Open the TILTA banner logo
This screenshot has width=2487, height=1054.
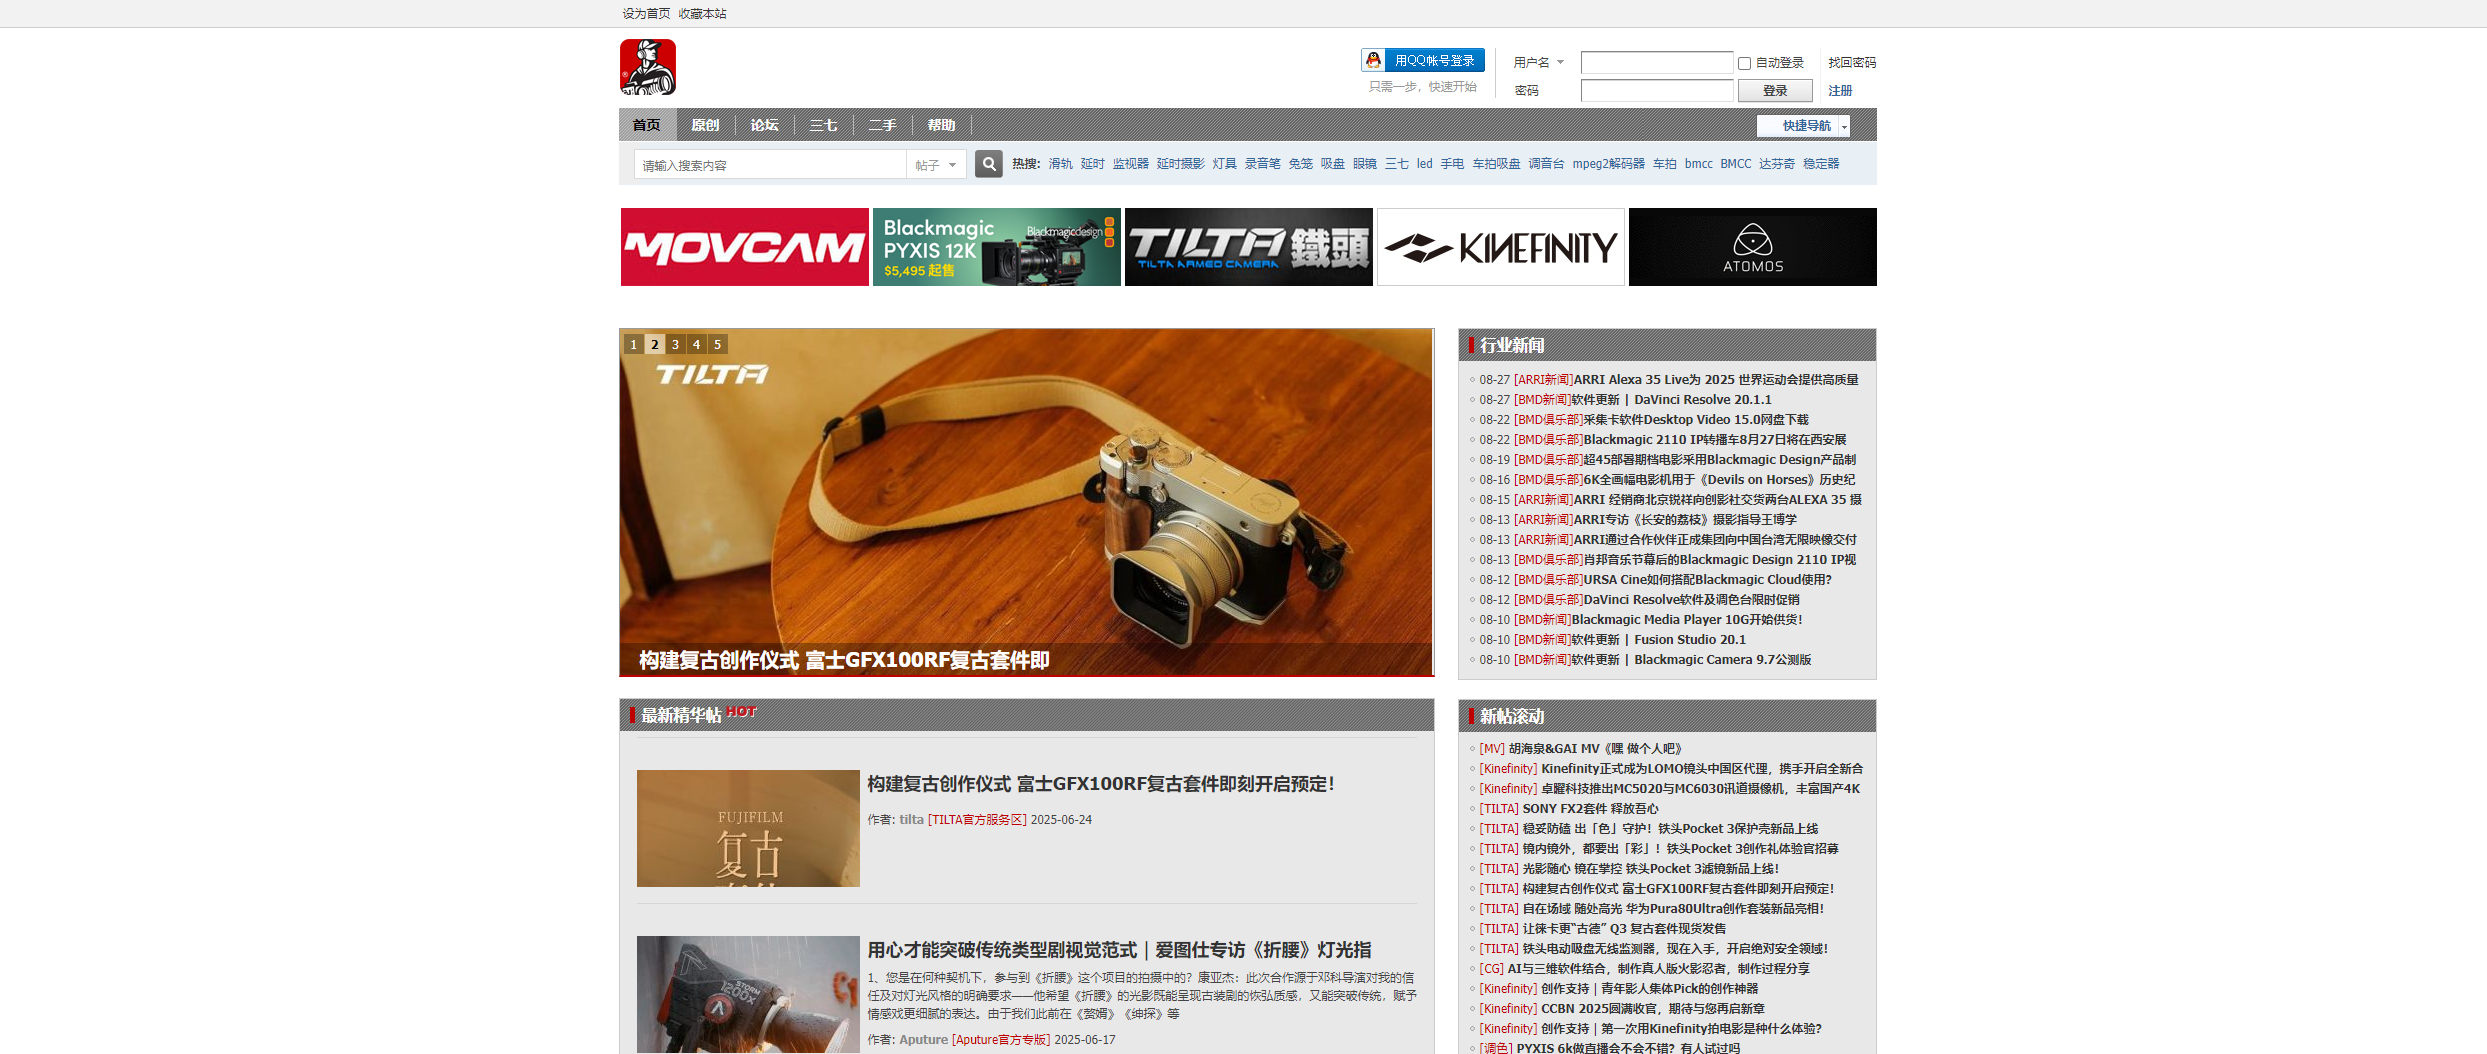[x=1248, y=247]
